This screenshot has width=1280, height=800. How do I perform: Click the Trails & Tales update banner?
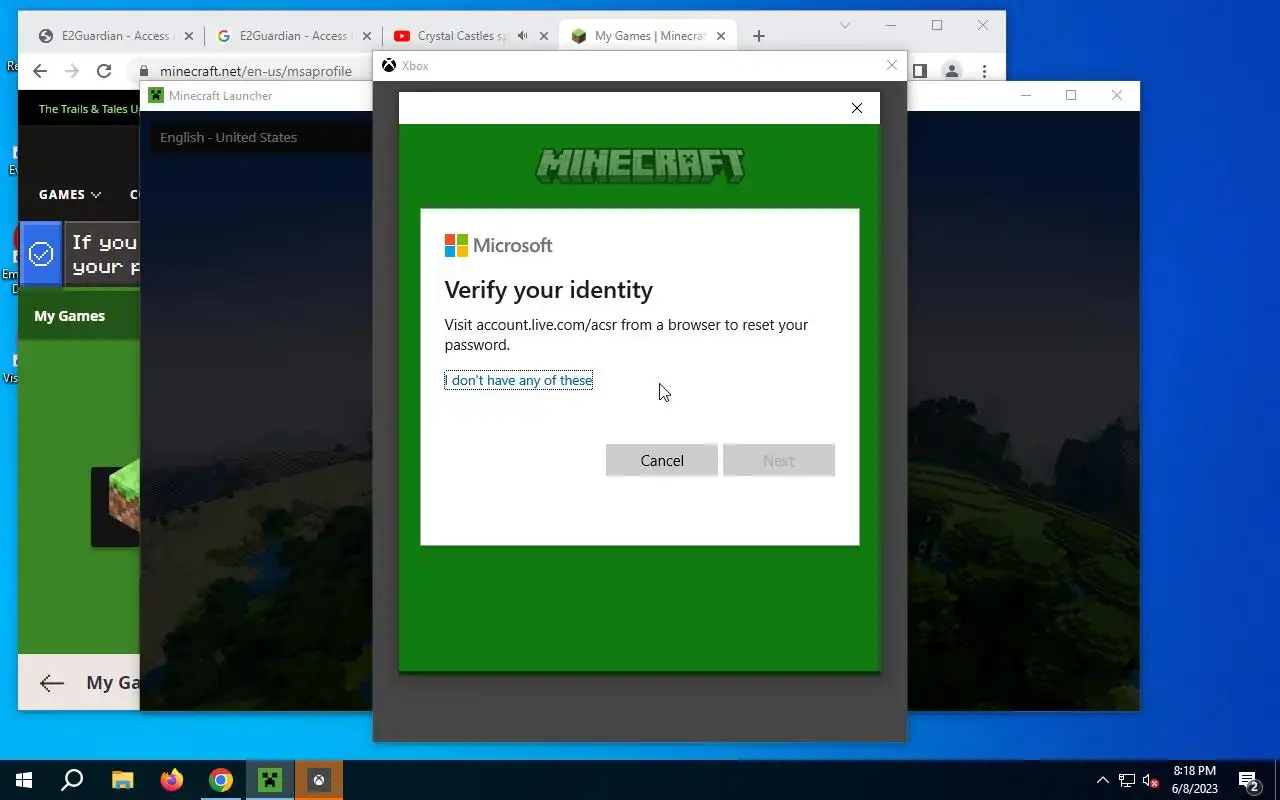pos(89,109)
